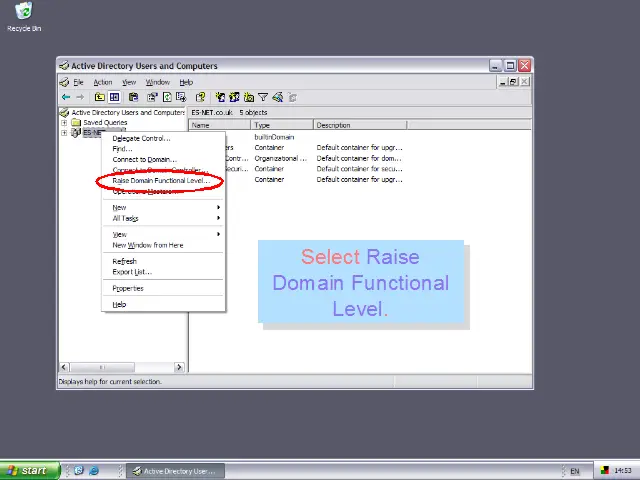Click the Filter funnel toolbar icon
This screenshot has height=480, width=640.
point(263,97)
